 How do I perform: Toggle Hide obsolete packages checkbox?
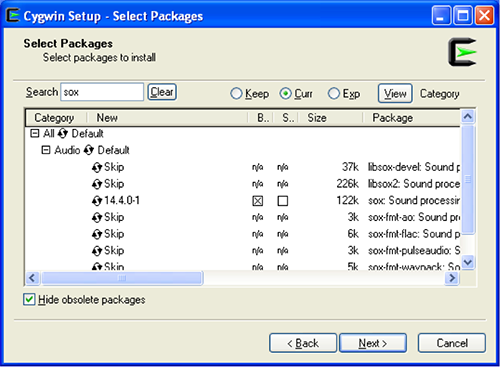29,299
